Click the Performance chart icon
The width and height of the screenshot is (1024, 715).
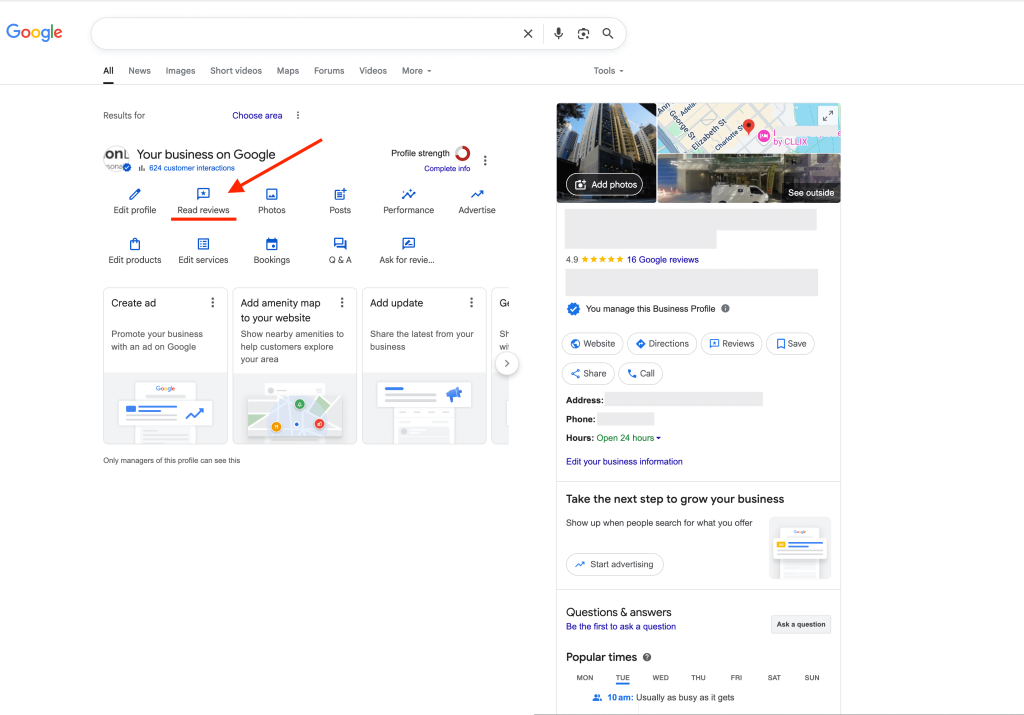tap(408, 194)
